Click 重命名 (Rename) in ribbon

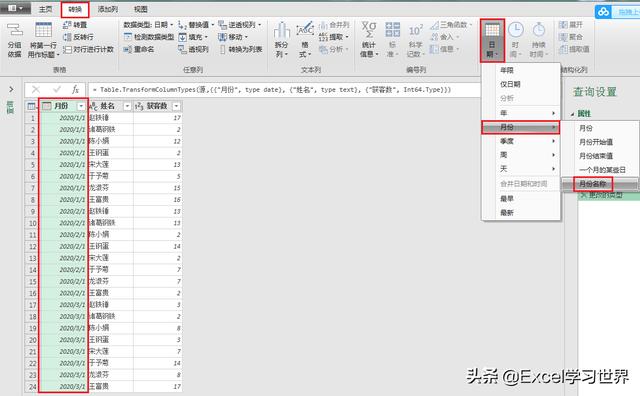tap(139, 49)
